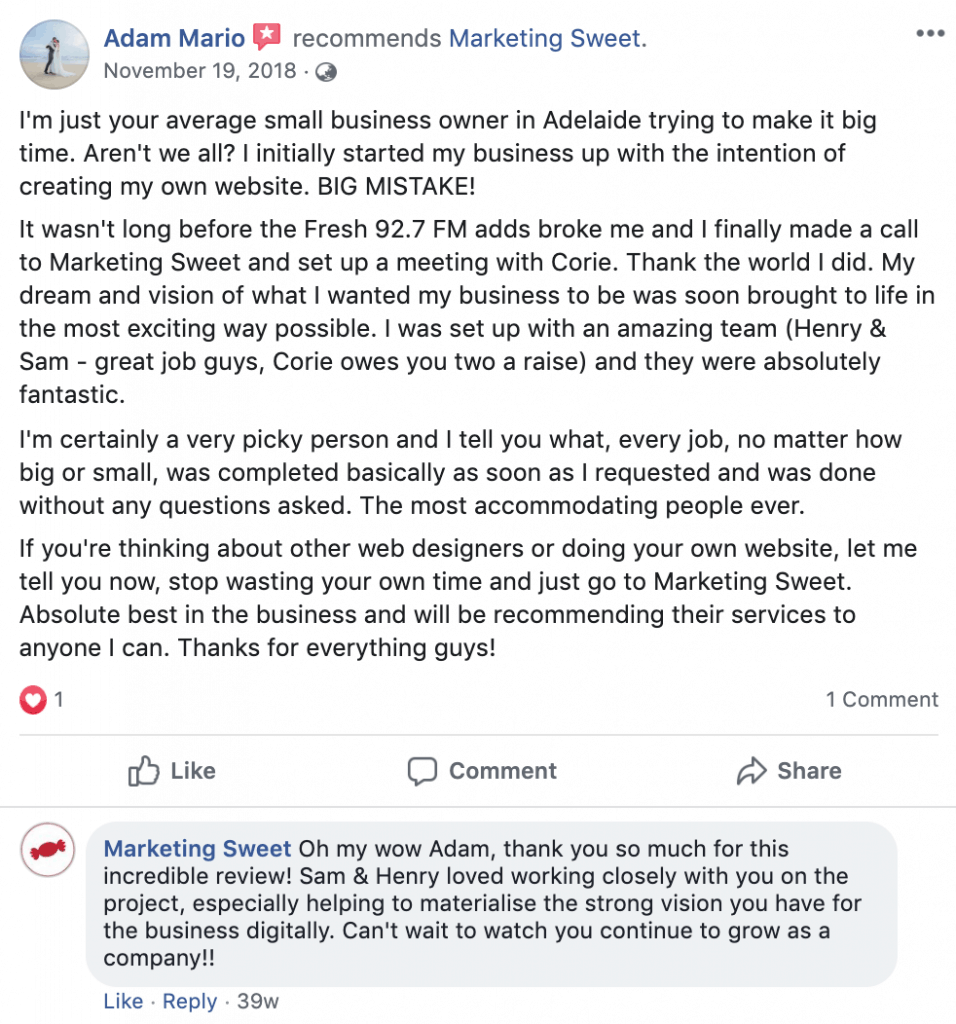This screenshot has width=956, height=1024.
Task: Like the post with the thumbs-up button
Action: [x=172, y=771]
